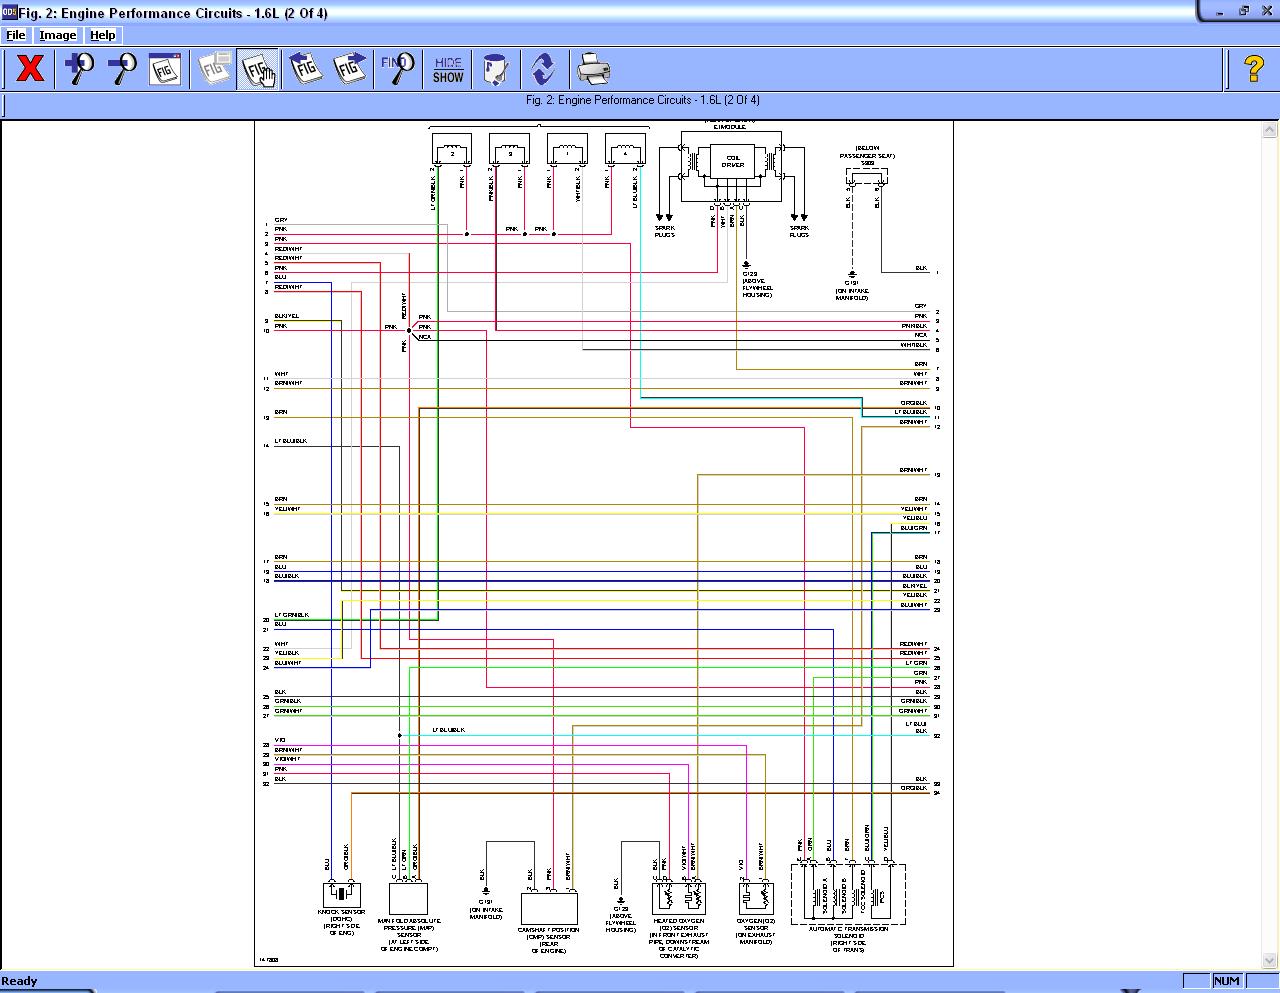Toggle the FIG hand pan tool
The width and height of the screenshot is (1280, 993).
pos(258,69)
